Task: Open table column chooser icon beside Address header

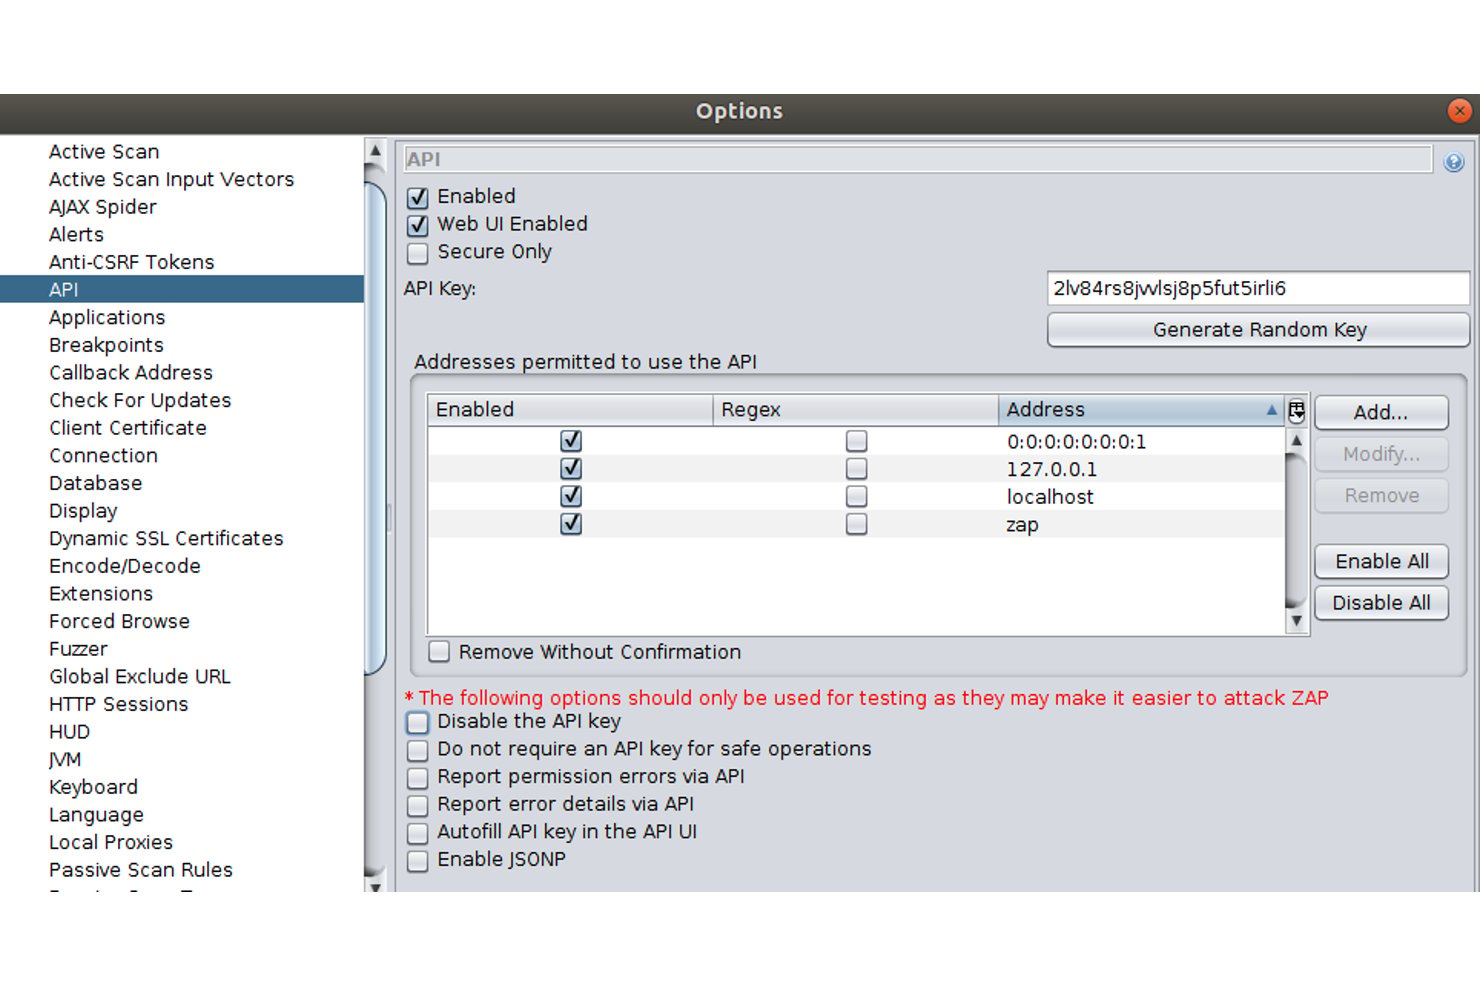Action: click(1296, 410)
